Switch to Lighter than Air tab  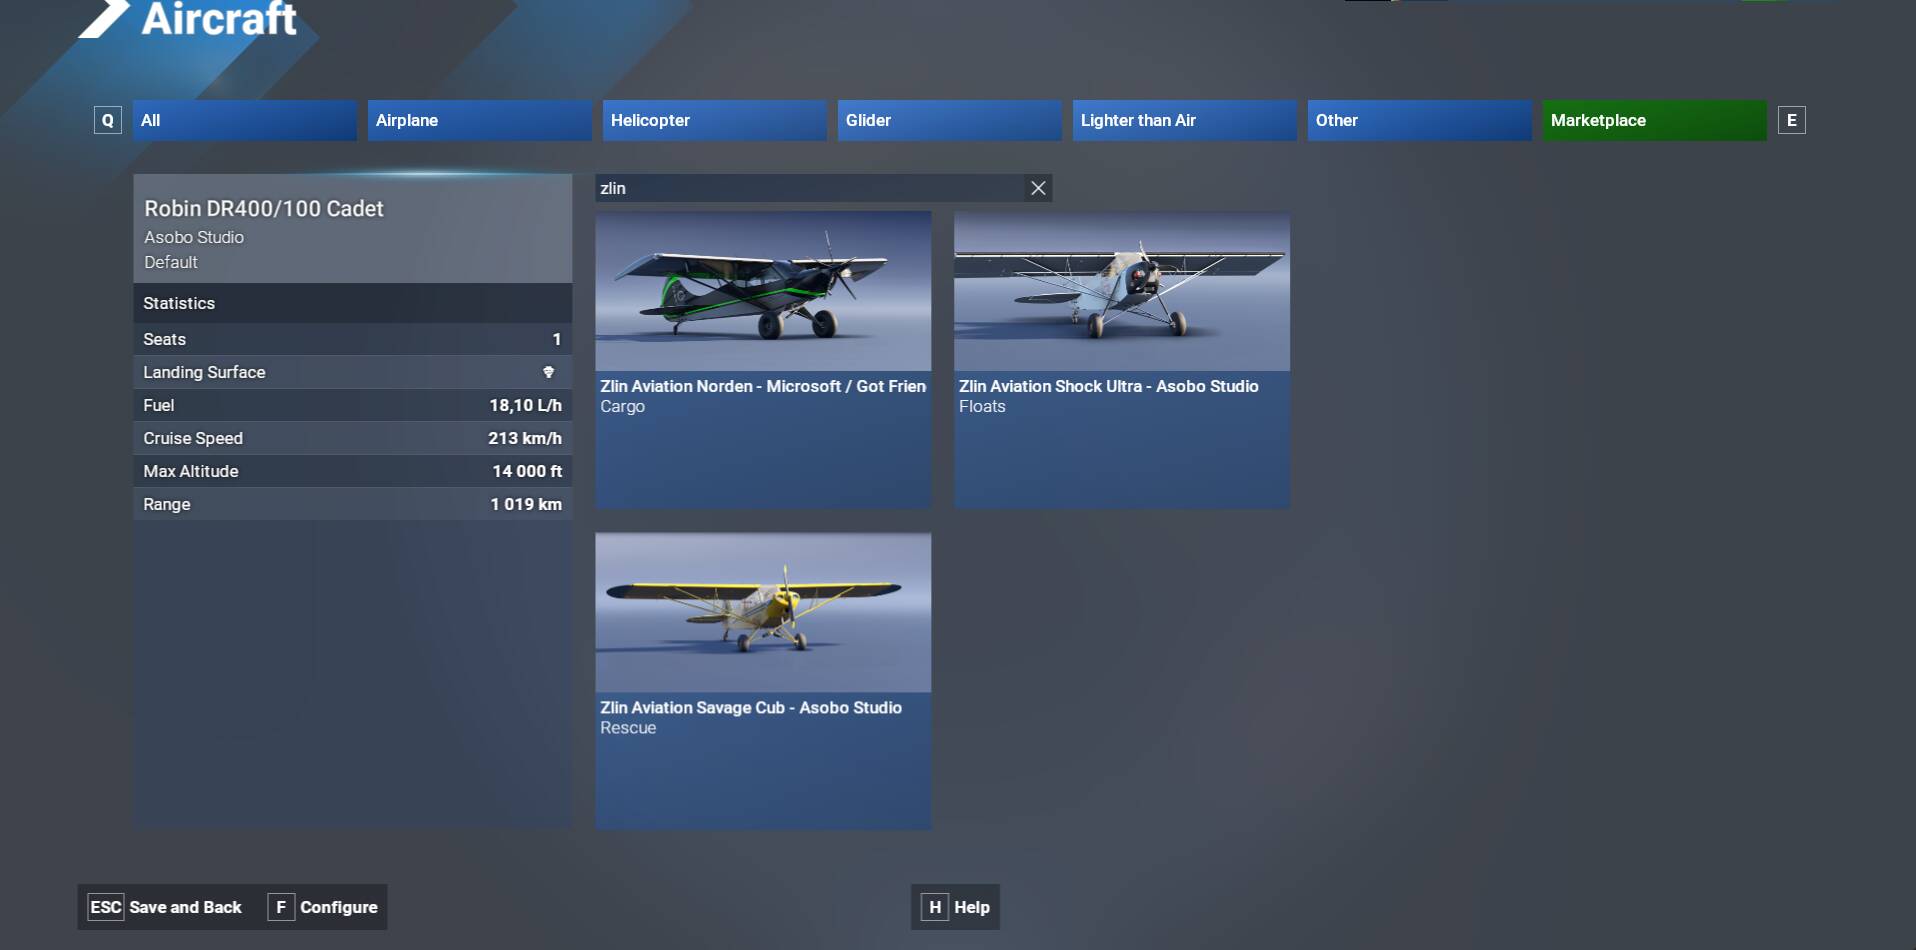(1185, 120)
